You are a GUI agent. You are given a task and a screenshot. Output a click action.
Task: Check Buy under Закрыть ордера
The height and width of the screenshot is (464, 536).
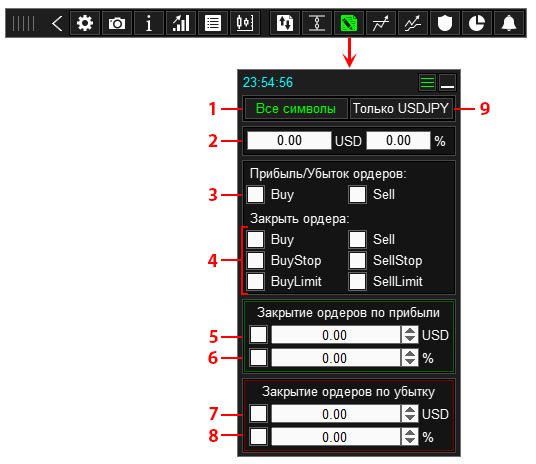coord(256,239)
